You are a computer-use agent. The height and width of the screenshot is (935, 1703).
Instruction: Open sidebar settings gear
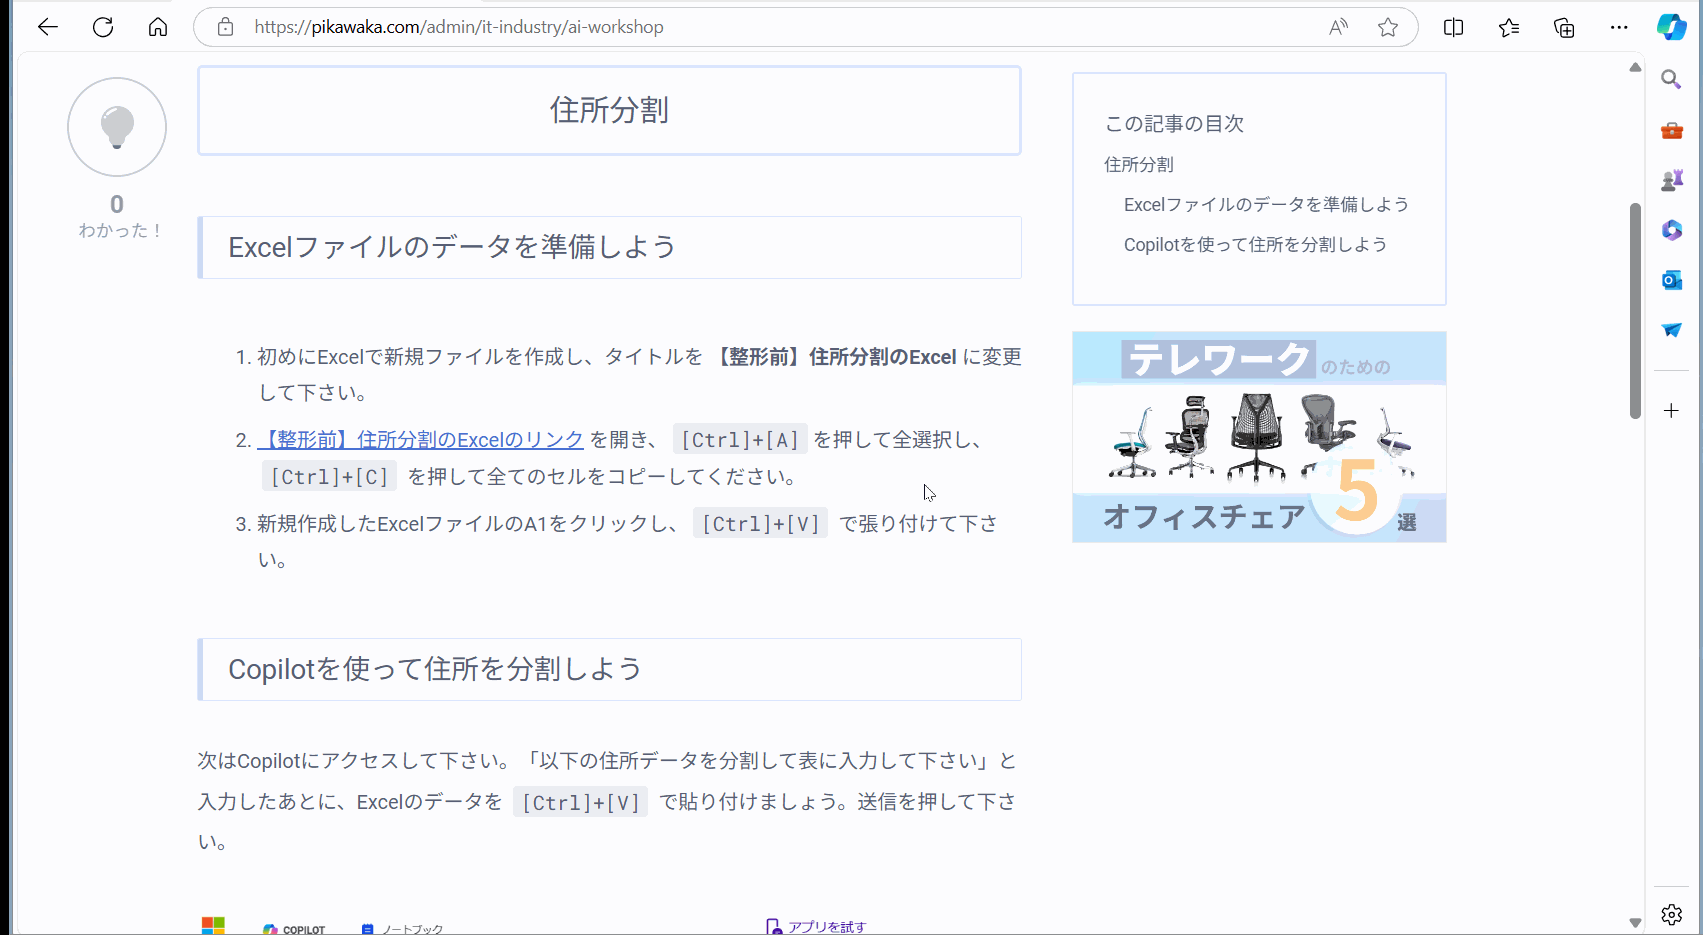point(1671,914)
